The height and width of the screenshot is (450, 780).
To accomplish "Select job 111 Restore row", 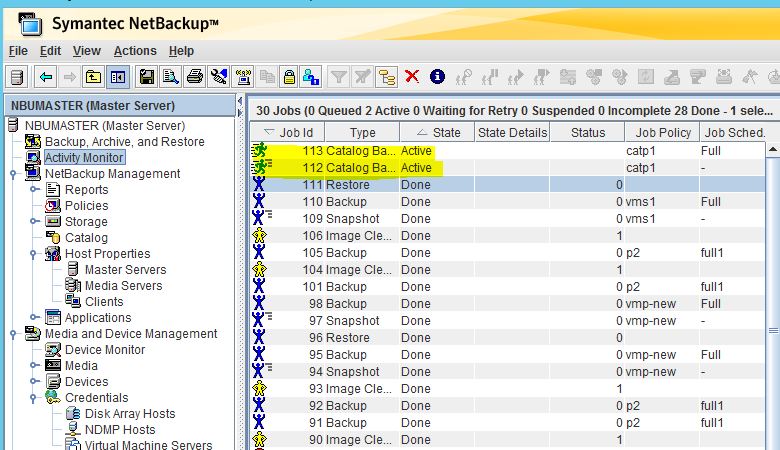I will [x=508, y=184].
